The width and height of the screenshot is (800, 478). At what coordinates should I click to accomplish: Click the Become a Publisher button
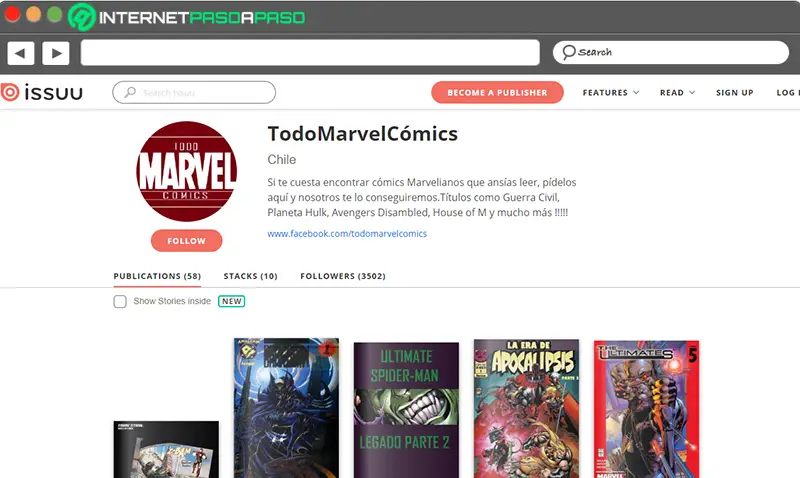click(x=497, y=92)
